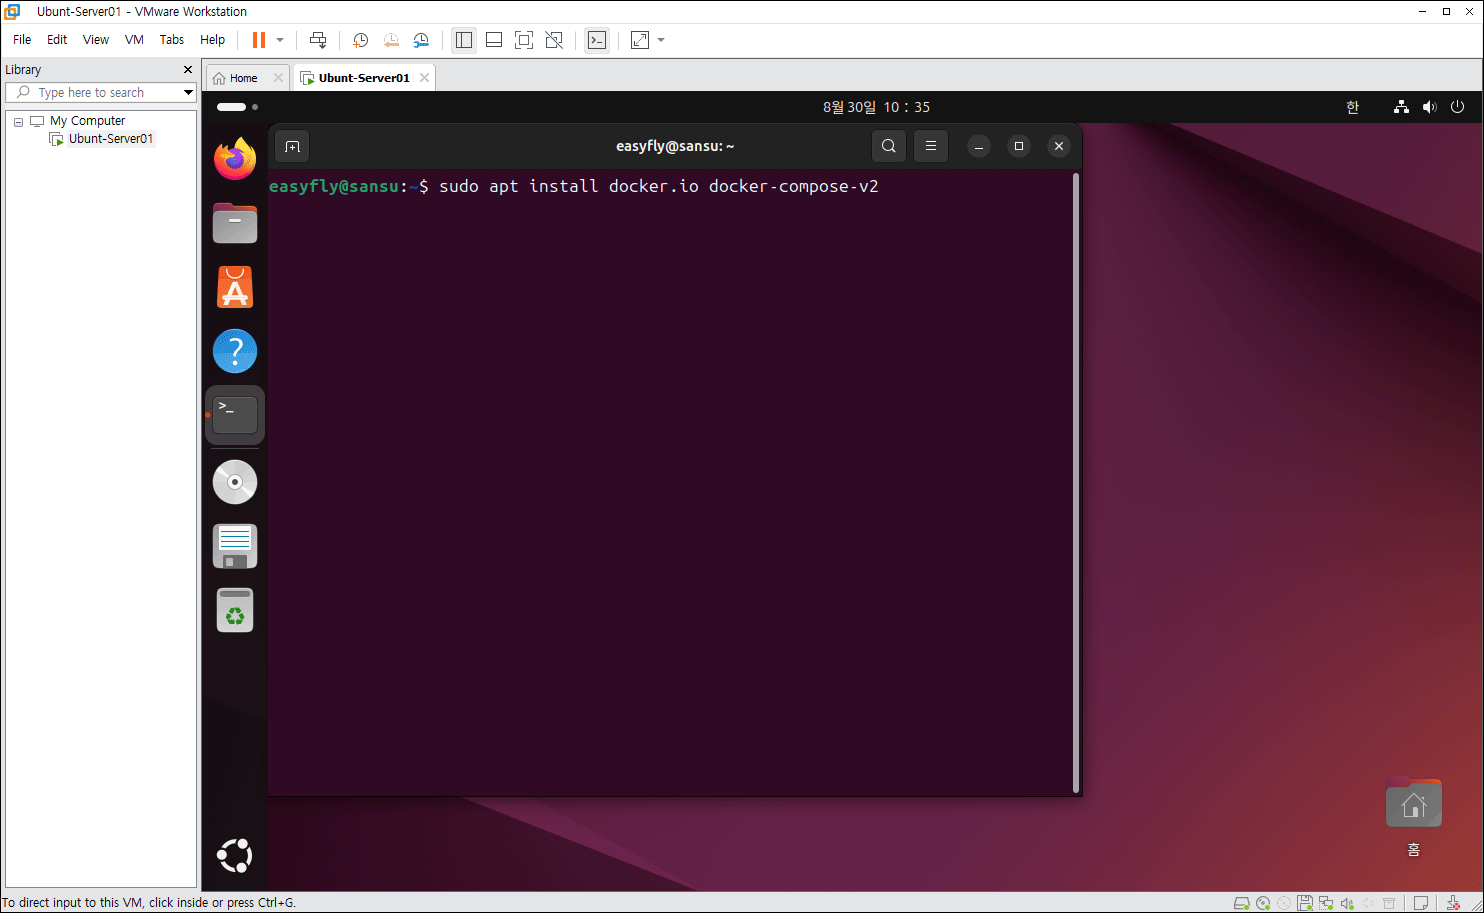Toggle the console view button
Viewport: 1484px width, 913px height.
[597, 40]
